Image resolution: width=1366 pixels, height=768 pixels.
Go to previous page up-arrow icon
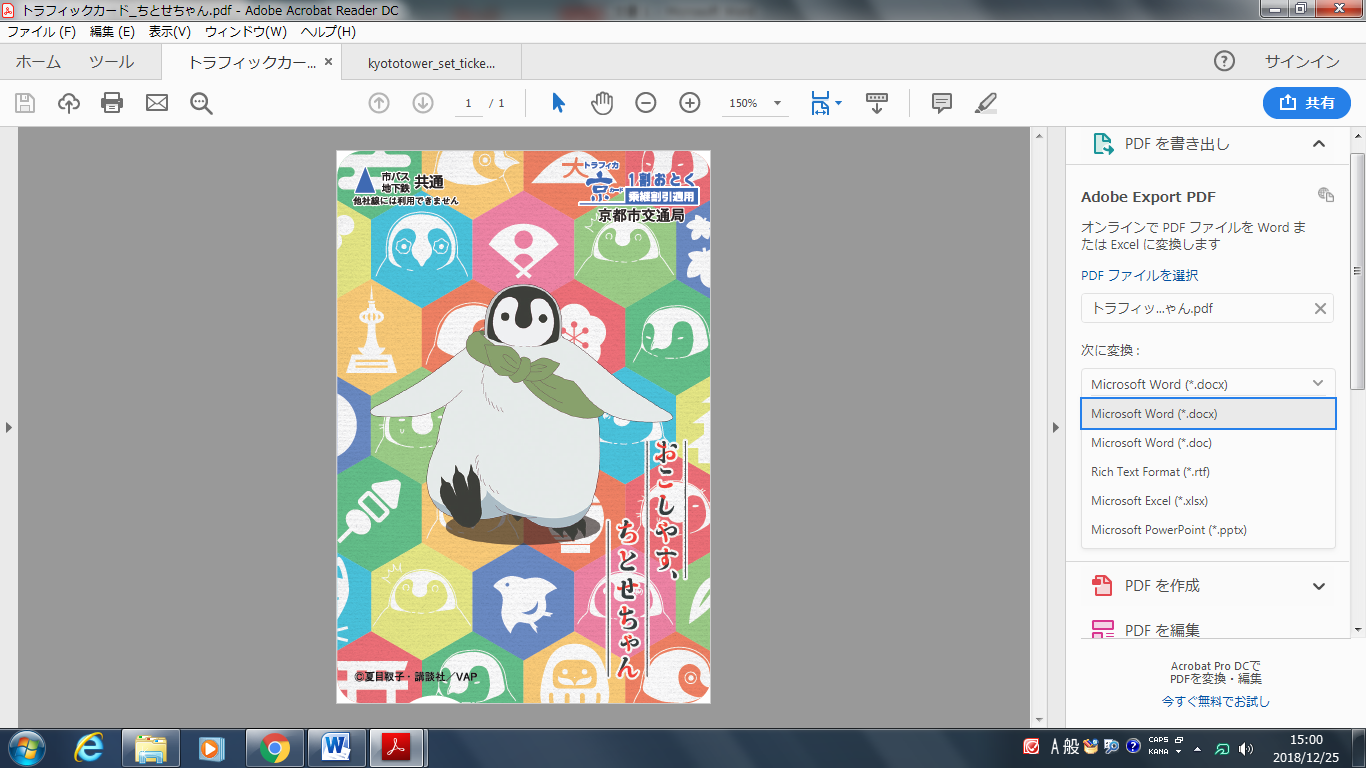click(x=379, y=103)
